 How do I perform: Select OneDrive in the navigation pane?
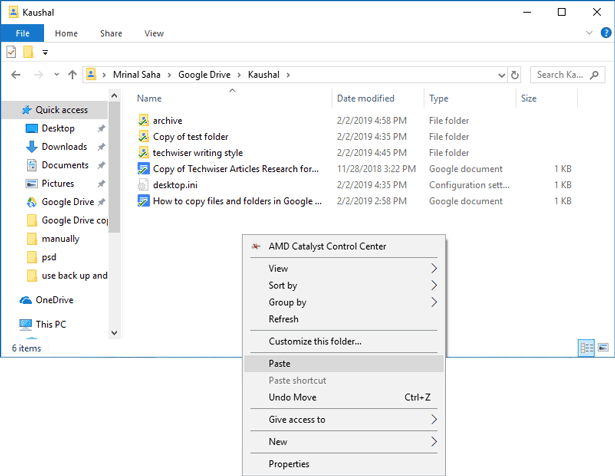point(54,300)
